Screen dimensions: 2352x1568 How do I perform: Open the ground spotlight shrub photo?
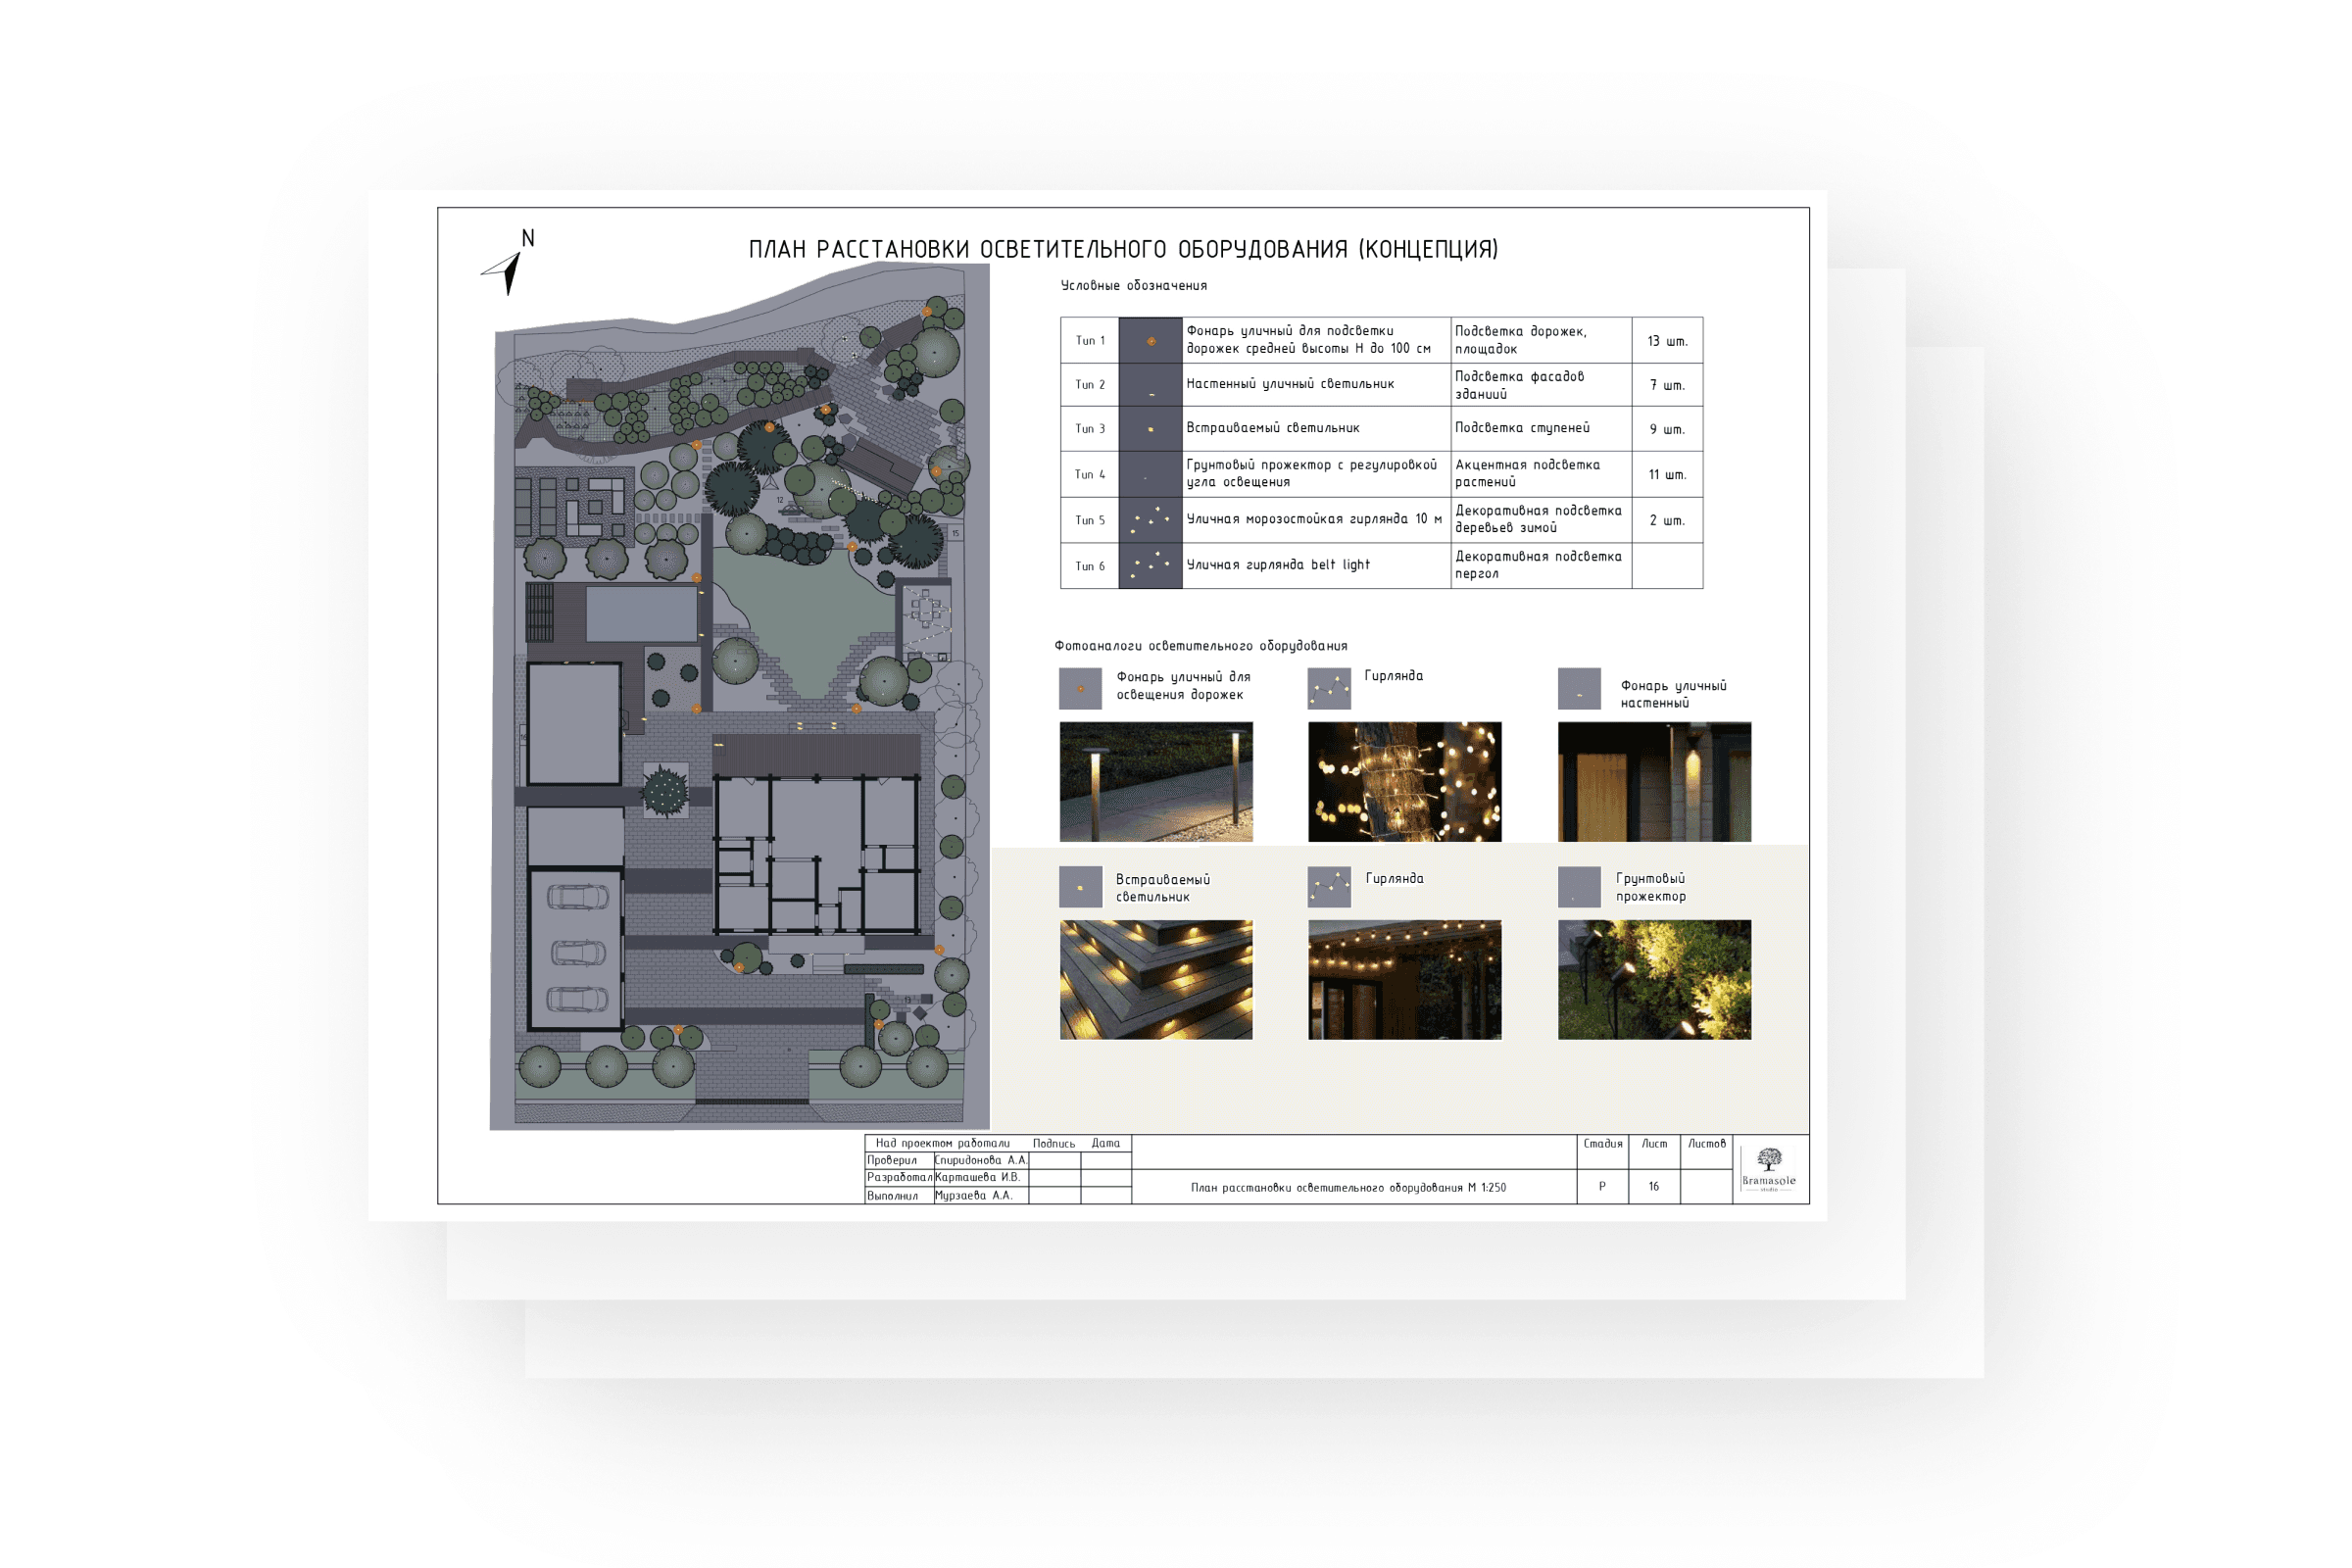(x=1654, y=980)
